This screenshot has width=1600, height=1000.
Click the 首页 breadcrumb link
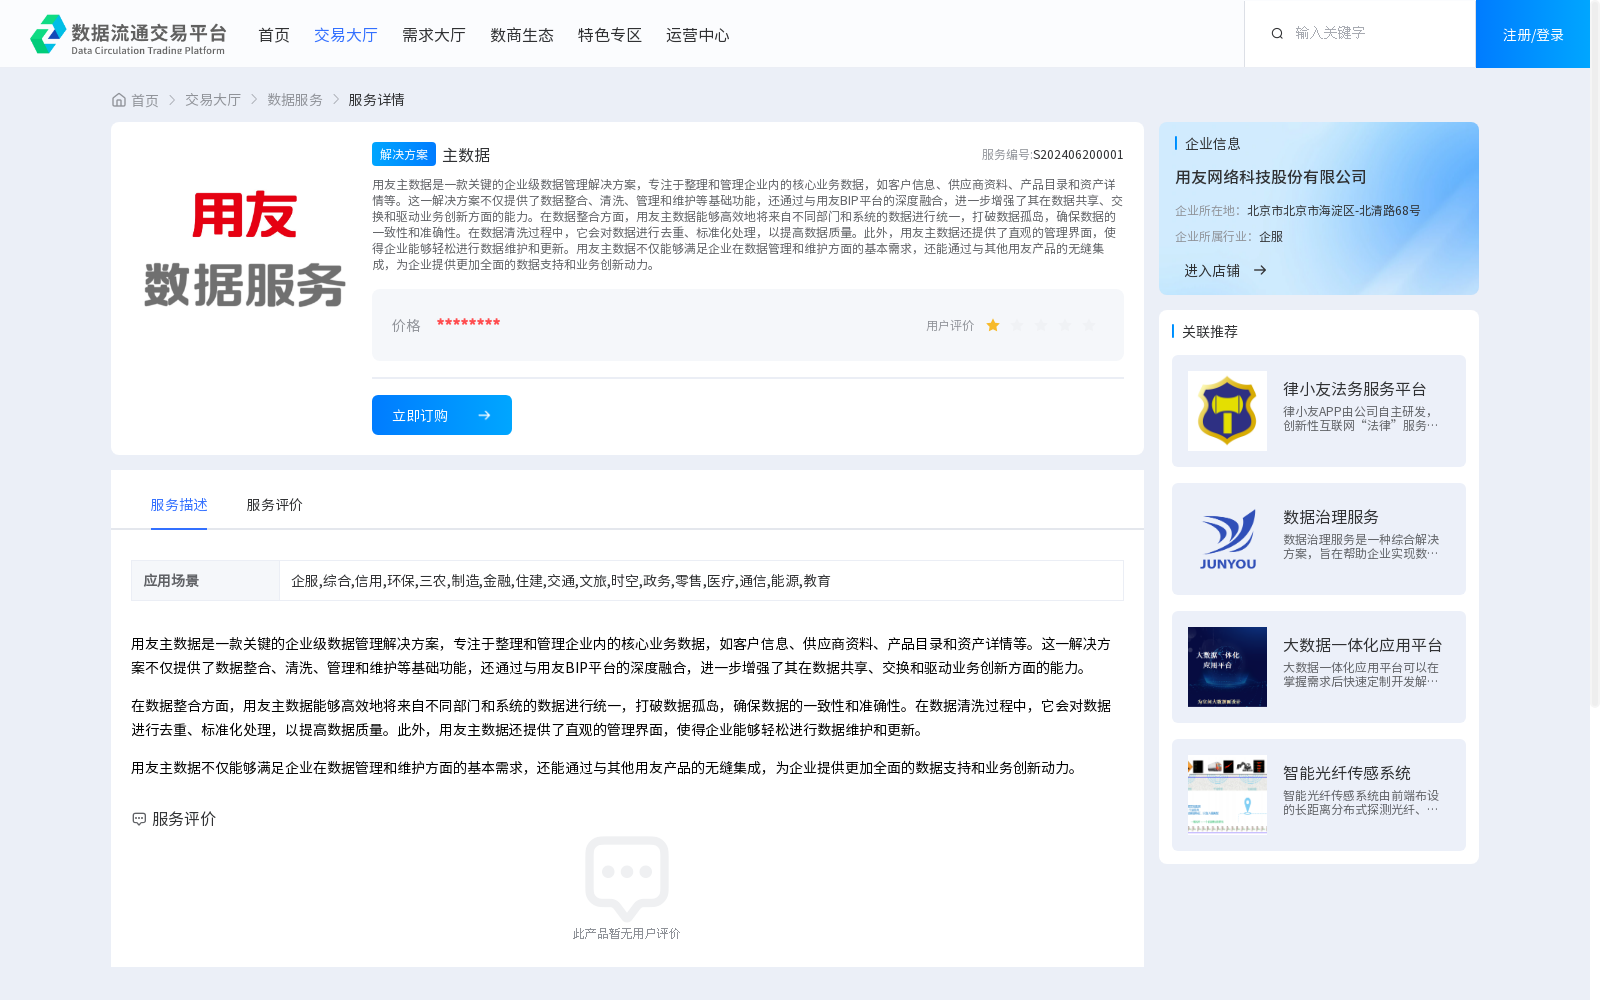coord(145,100)
